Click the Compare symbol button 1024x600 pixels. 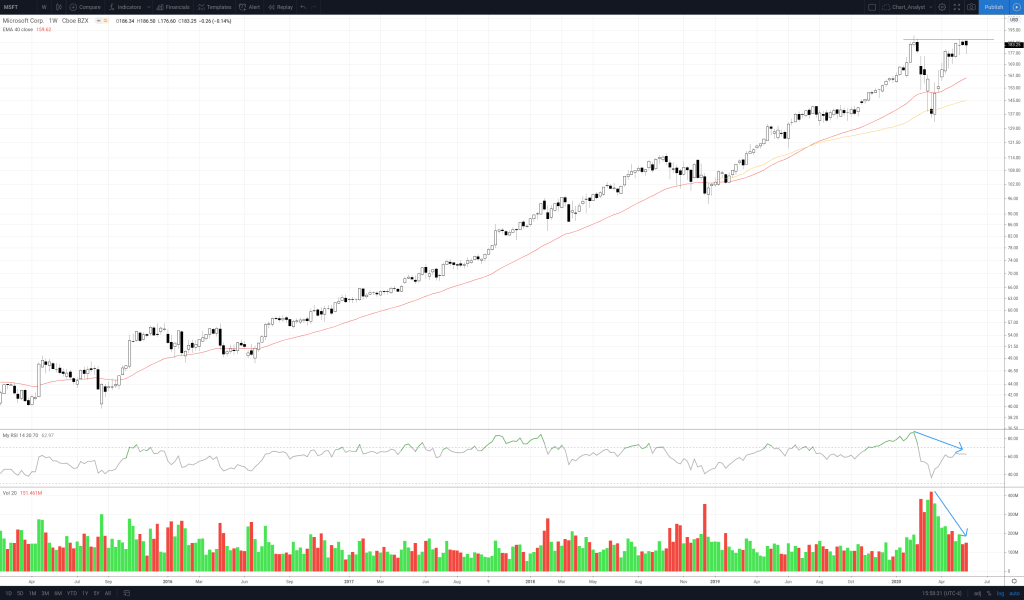coord(85,7)
